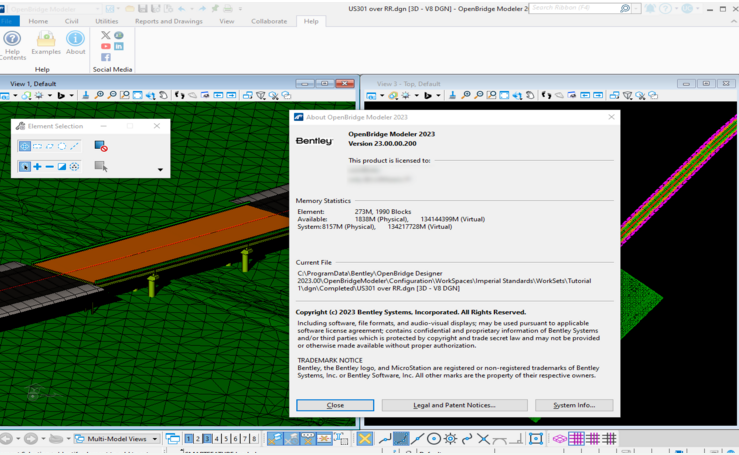Click Disable Handles icon in Element Selection
This screenshot has height=455, width=739.
click(x=101, y=146)
